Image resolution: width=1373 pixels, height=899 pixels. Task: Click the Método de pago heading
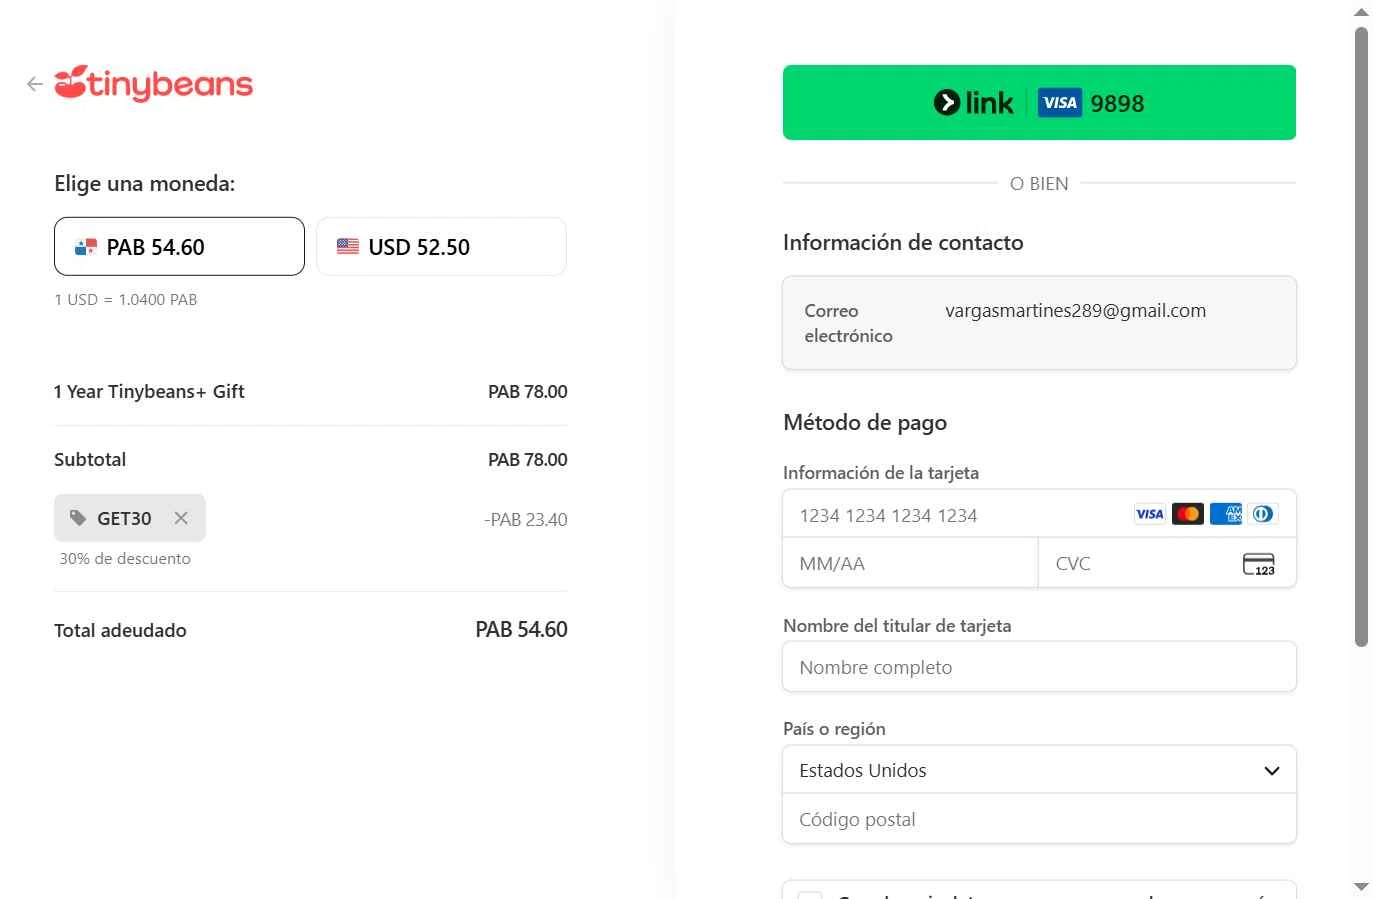click(865, 422)
